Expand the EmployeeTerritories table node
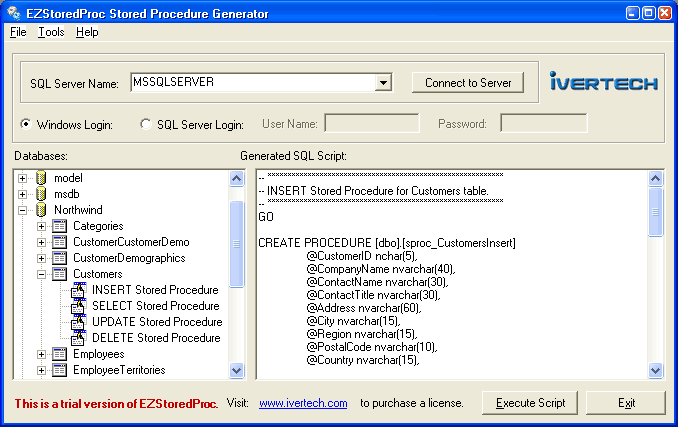This screenshot has width=678, height=427. click(x=42, y=370)
